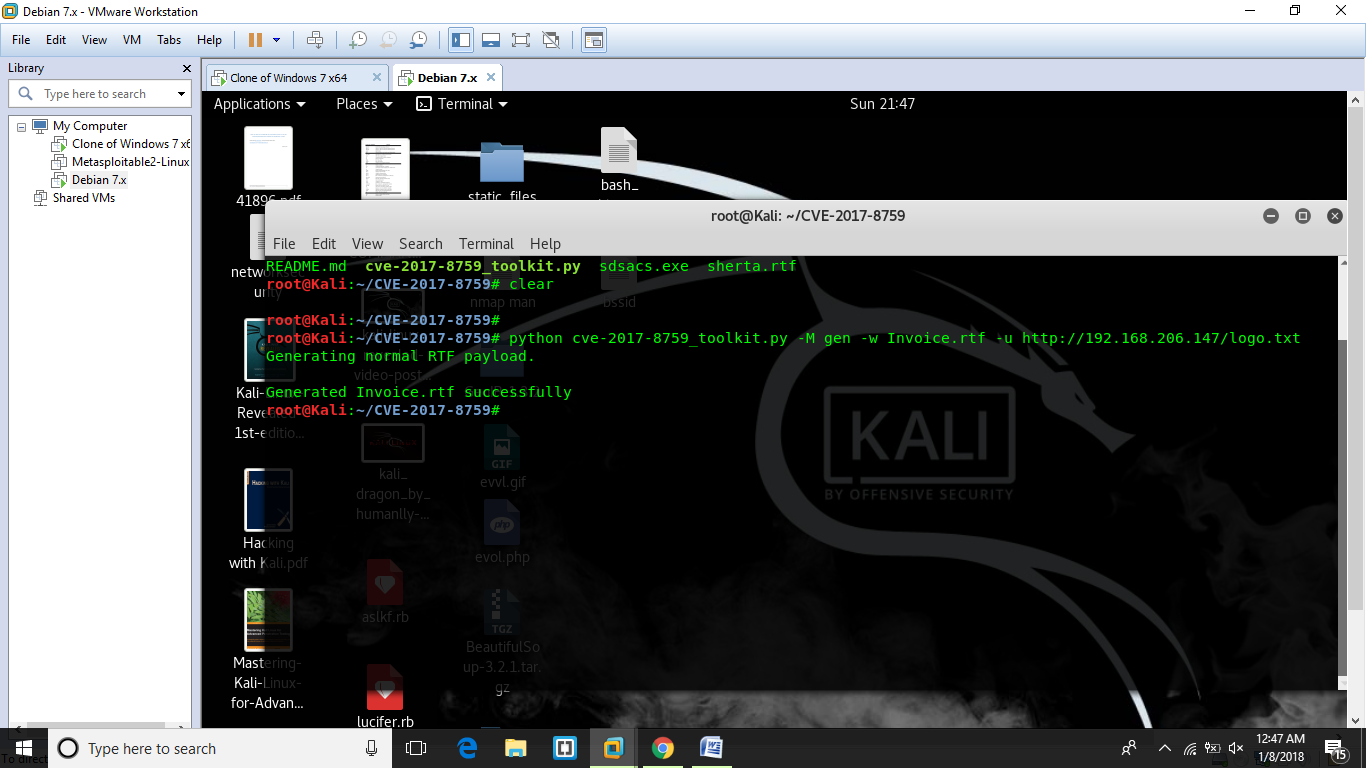The width and height of the screenshot is (1366, 768).
Task: Close the Clone of Windows 7 x64 tab
Action: (x=377, y=77)
